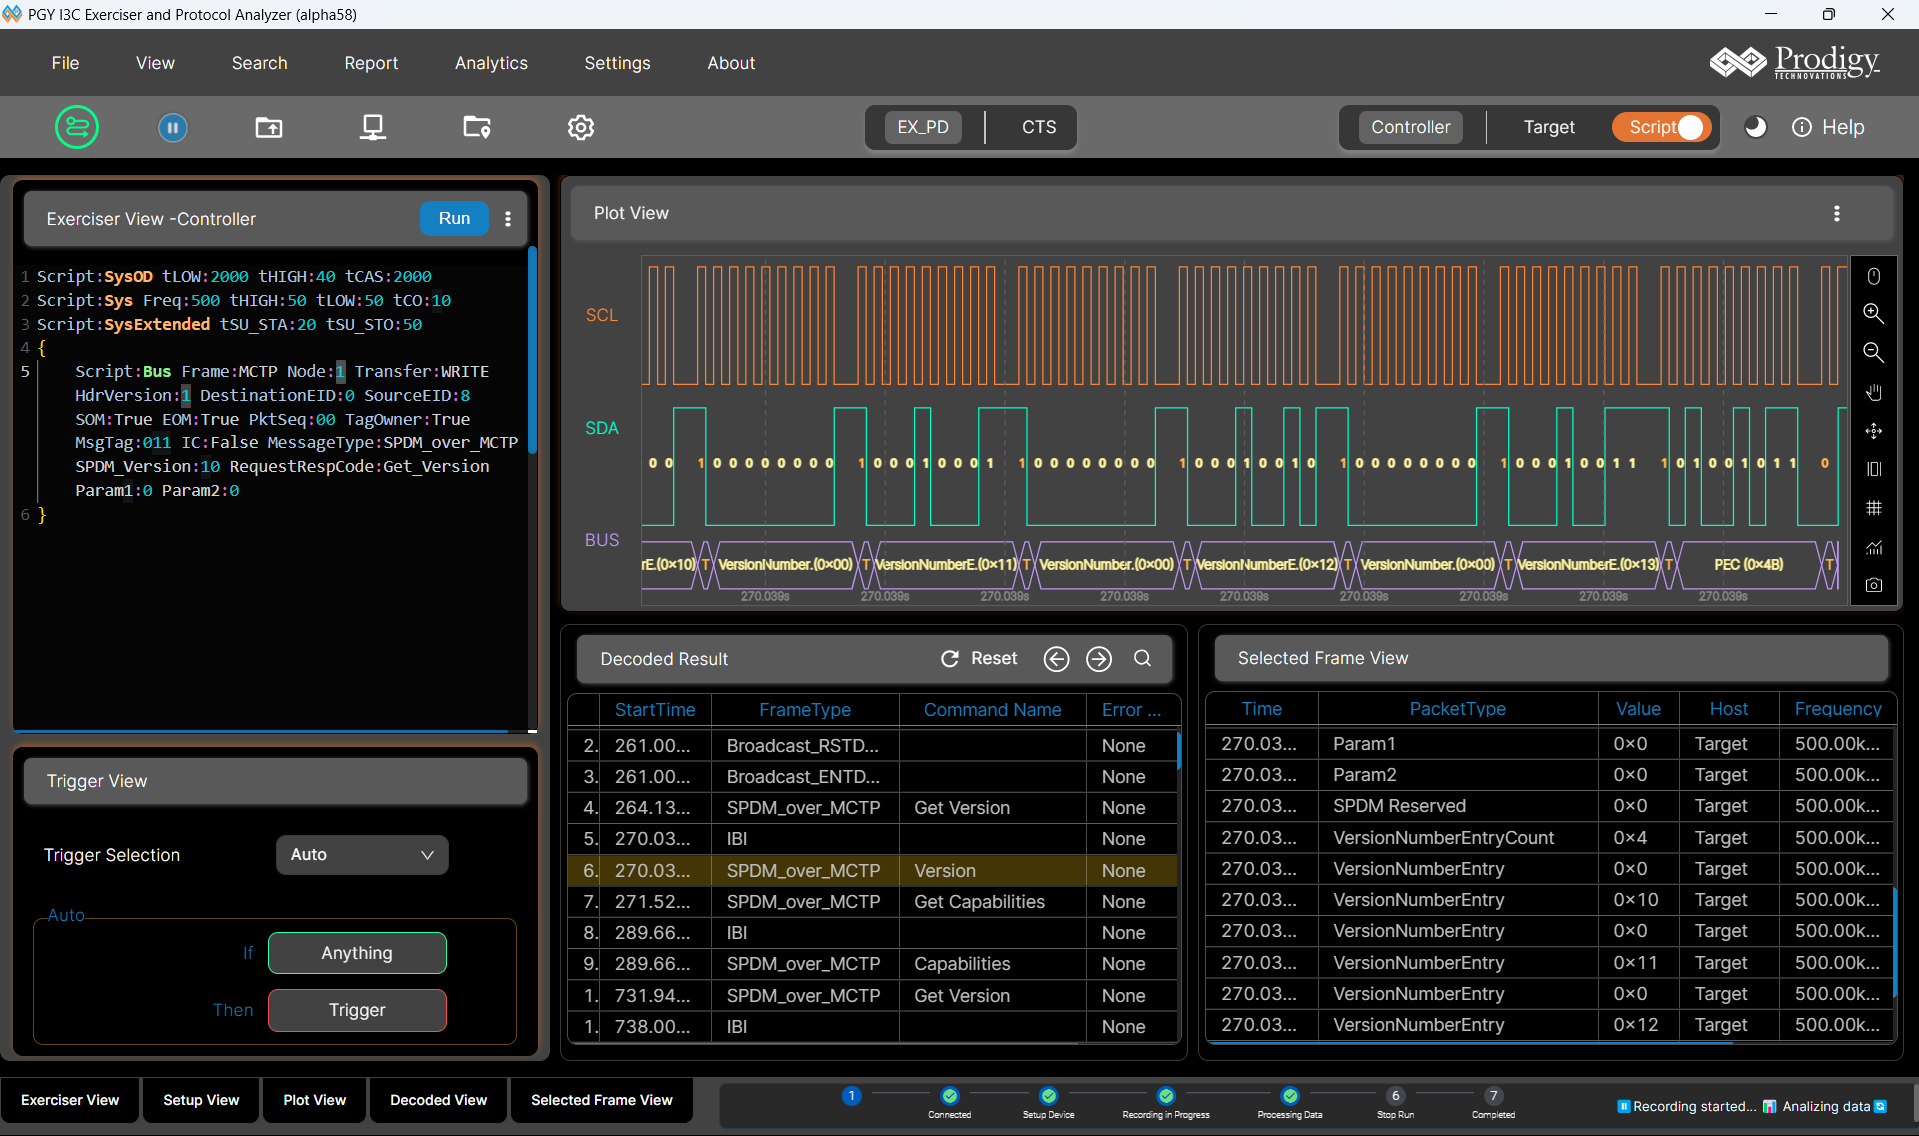Open search magnifier in Decoded Result

tap(1142, 658)
